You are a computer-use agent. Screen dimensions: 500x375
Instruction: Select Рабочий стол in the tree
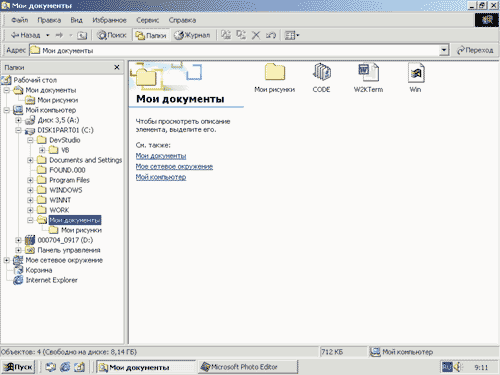coord(35,80)
